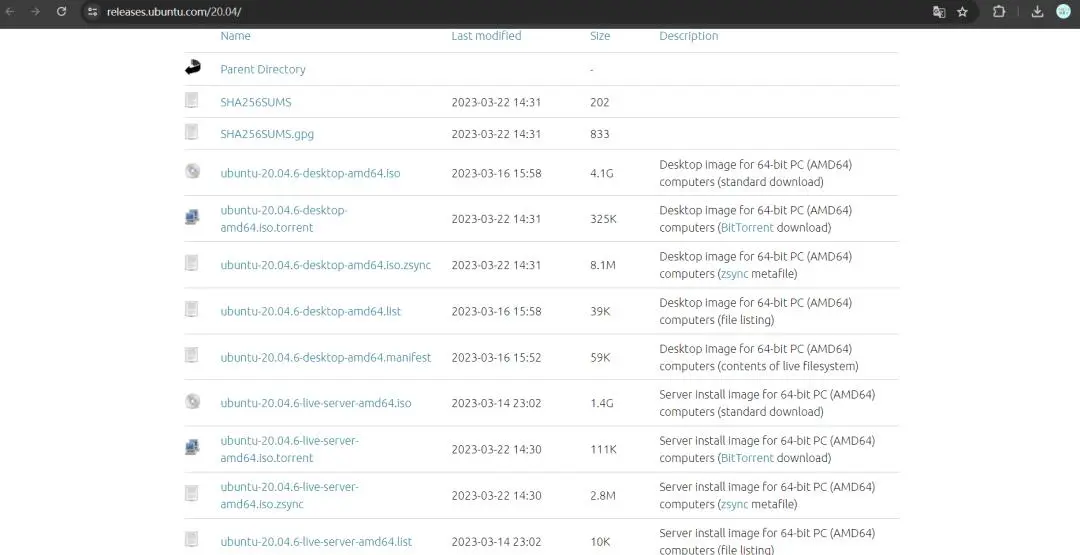This screenshot has width=1080, height=555.
Task: Click the size value 39K
Action: click(601, 311)
